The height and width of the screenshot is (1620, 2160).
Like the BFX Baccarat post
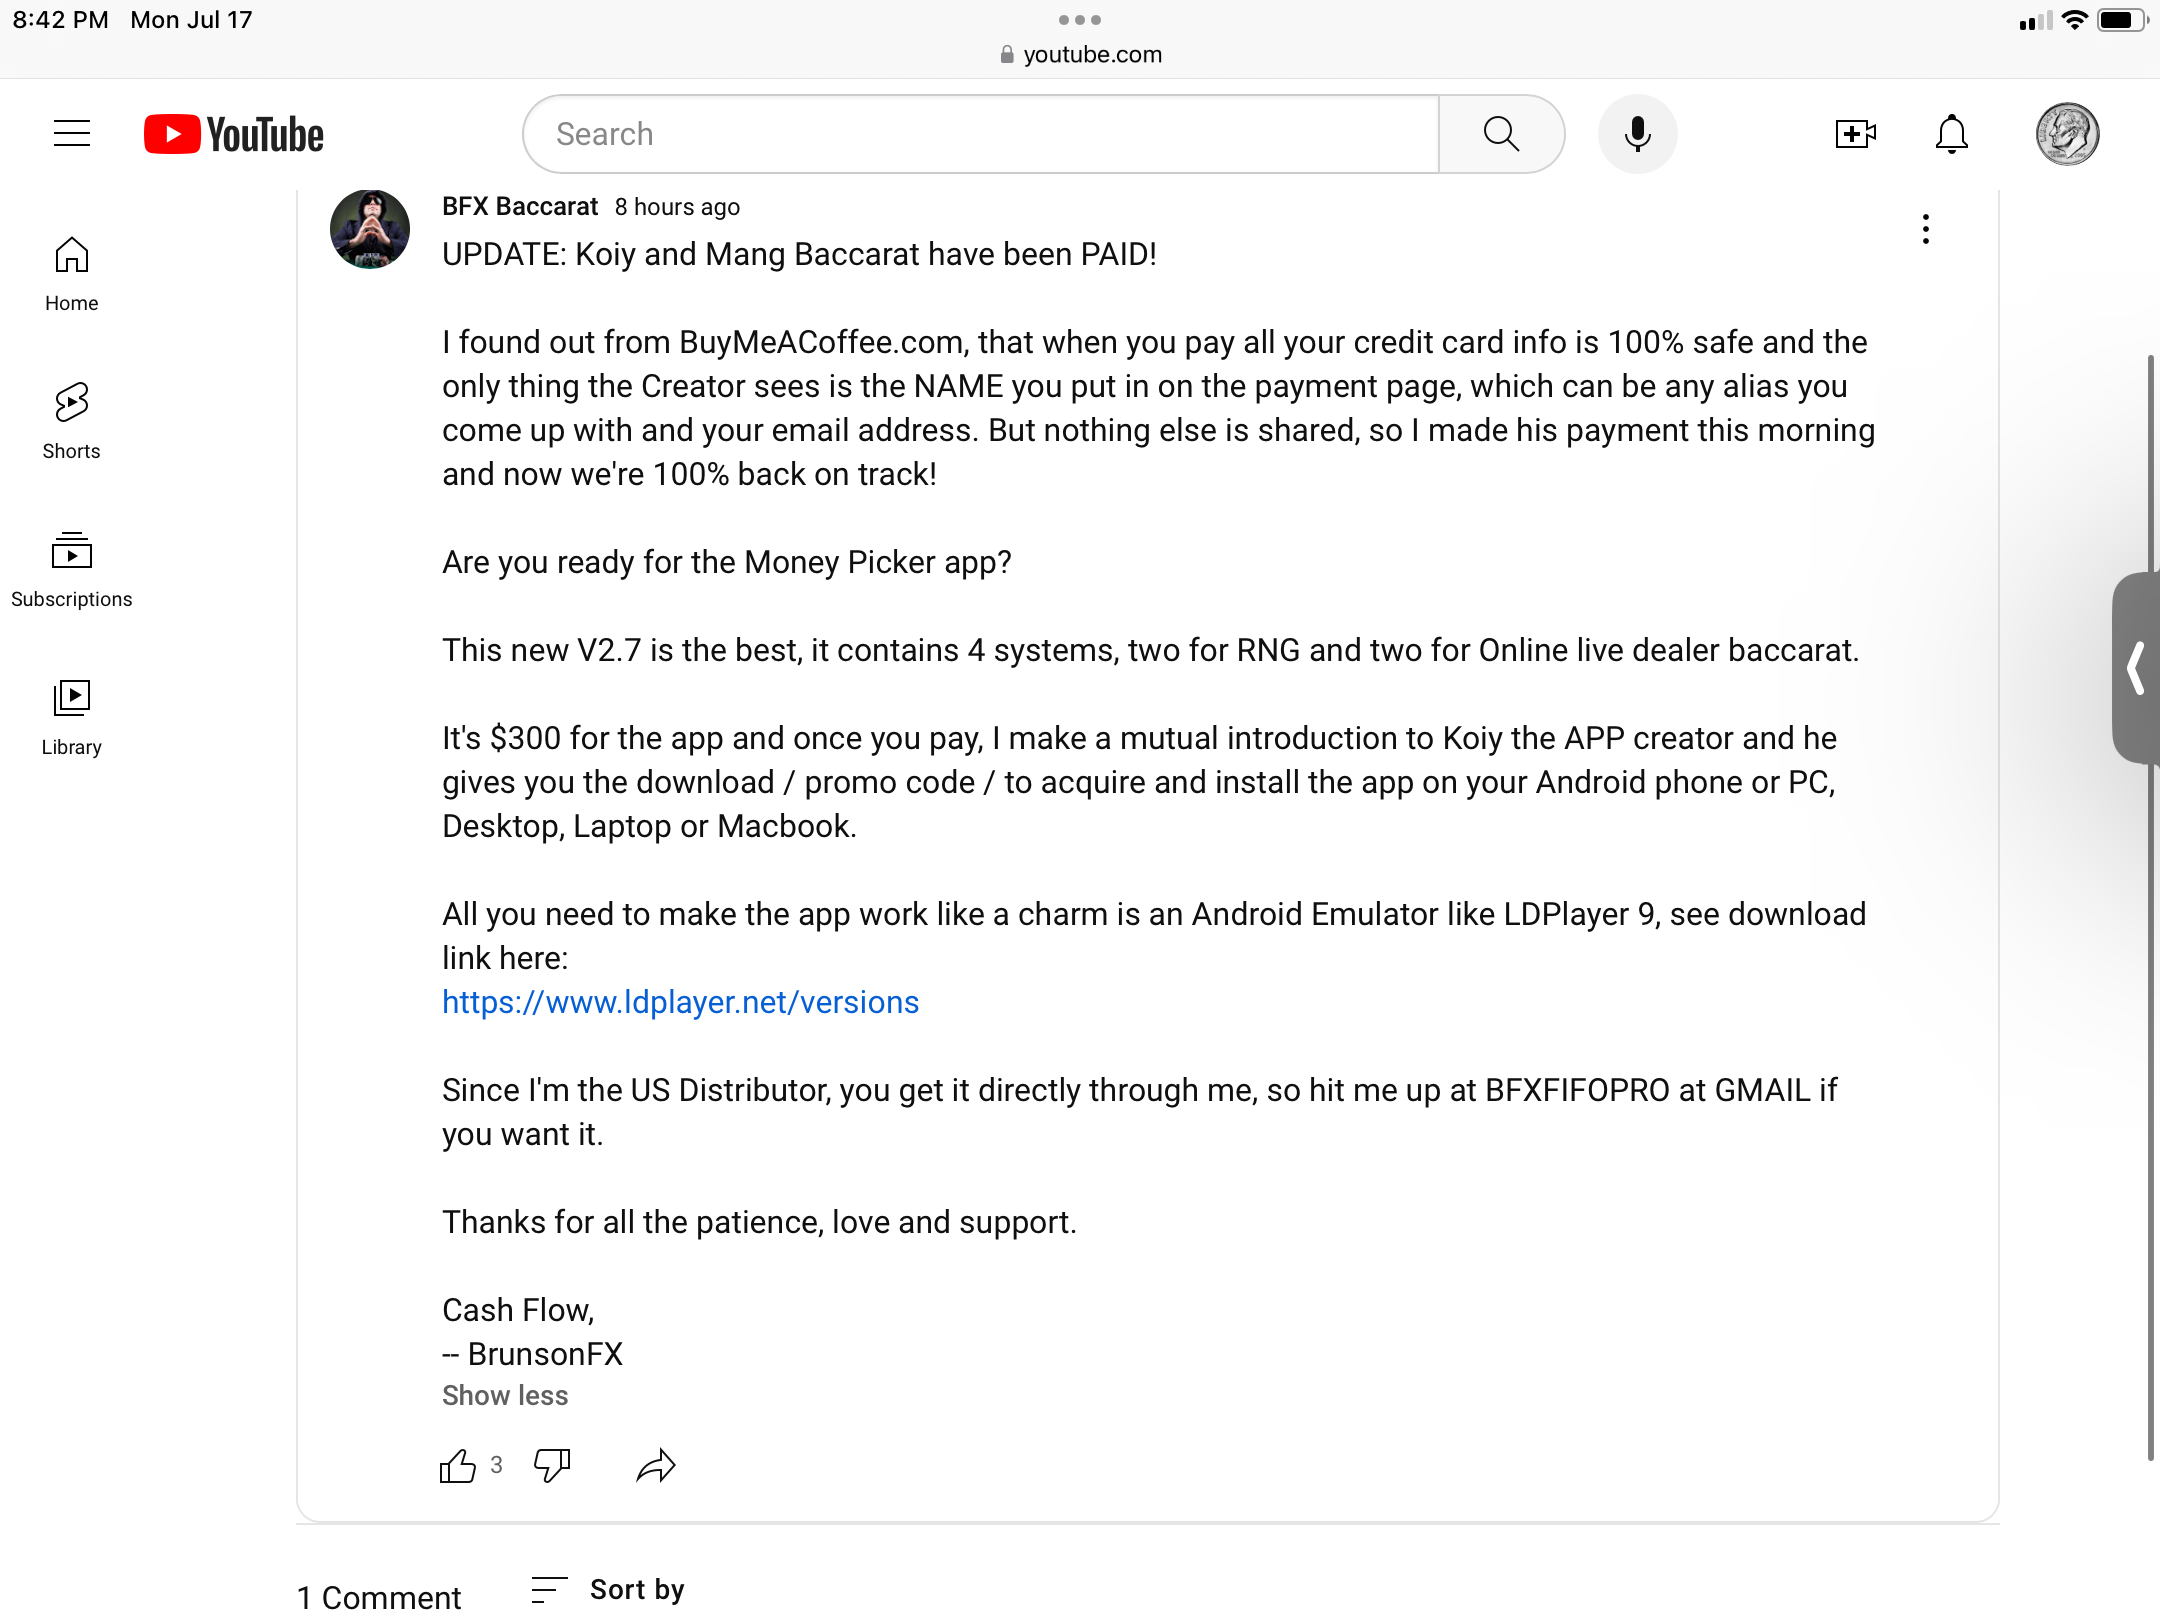coord(458,1466)
